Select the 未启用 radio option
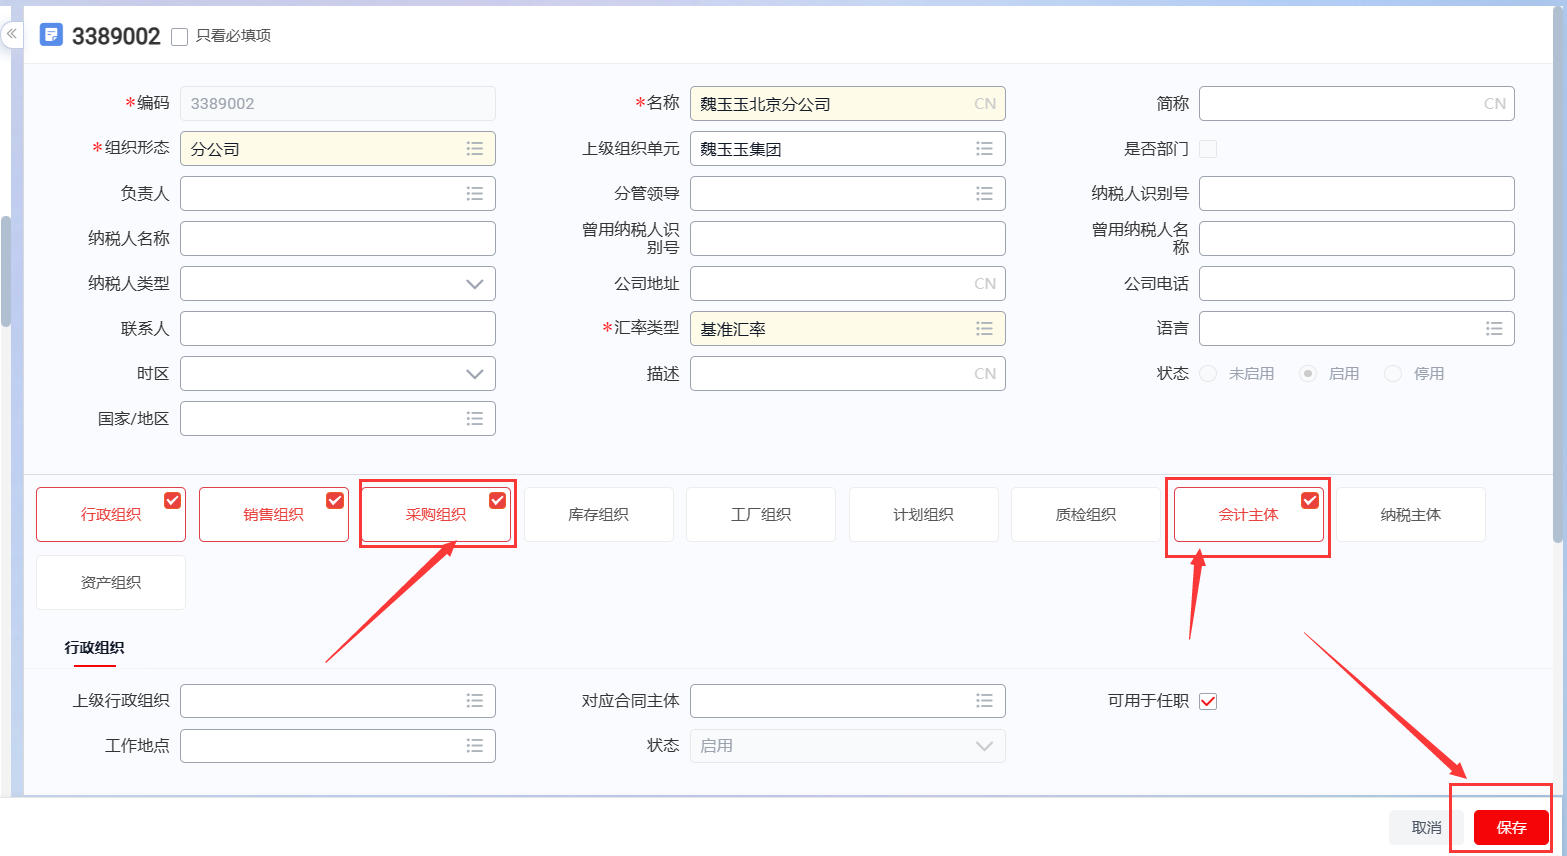This screenshot has height=856, width=1567. 1208,372
